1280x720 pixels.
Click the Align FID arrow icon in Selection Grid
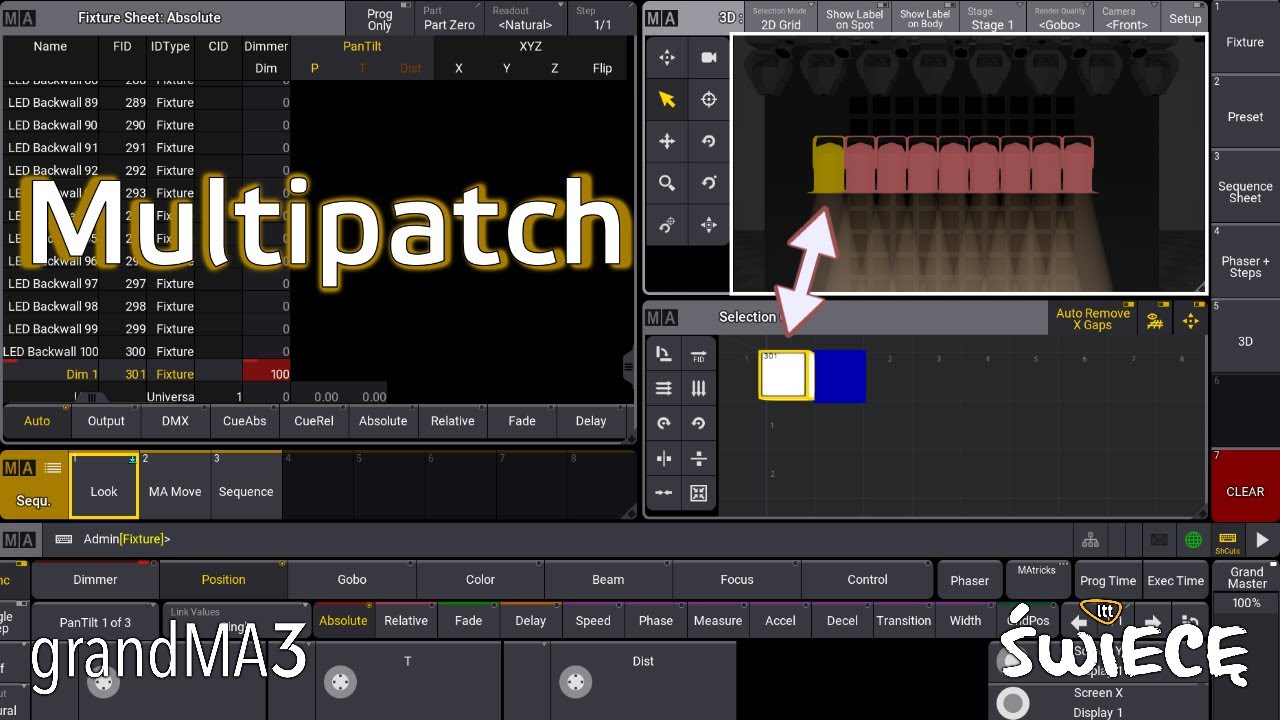tap(698, 356)
